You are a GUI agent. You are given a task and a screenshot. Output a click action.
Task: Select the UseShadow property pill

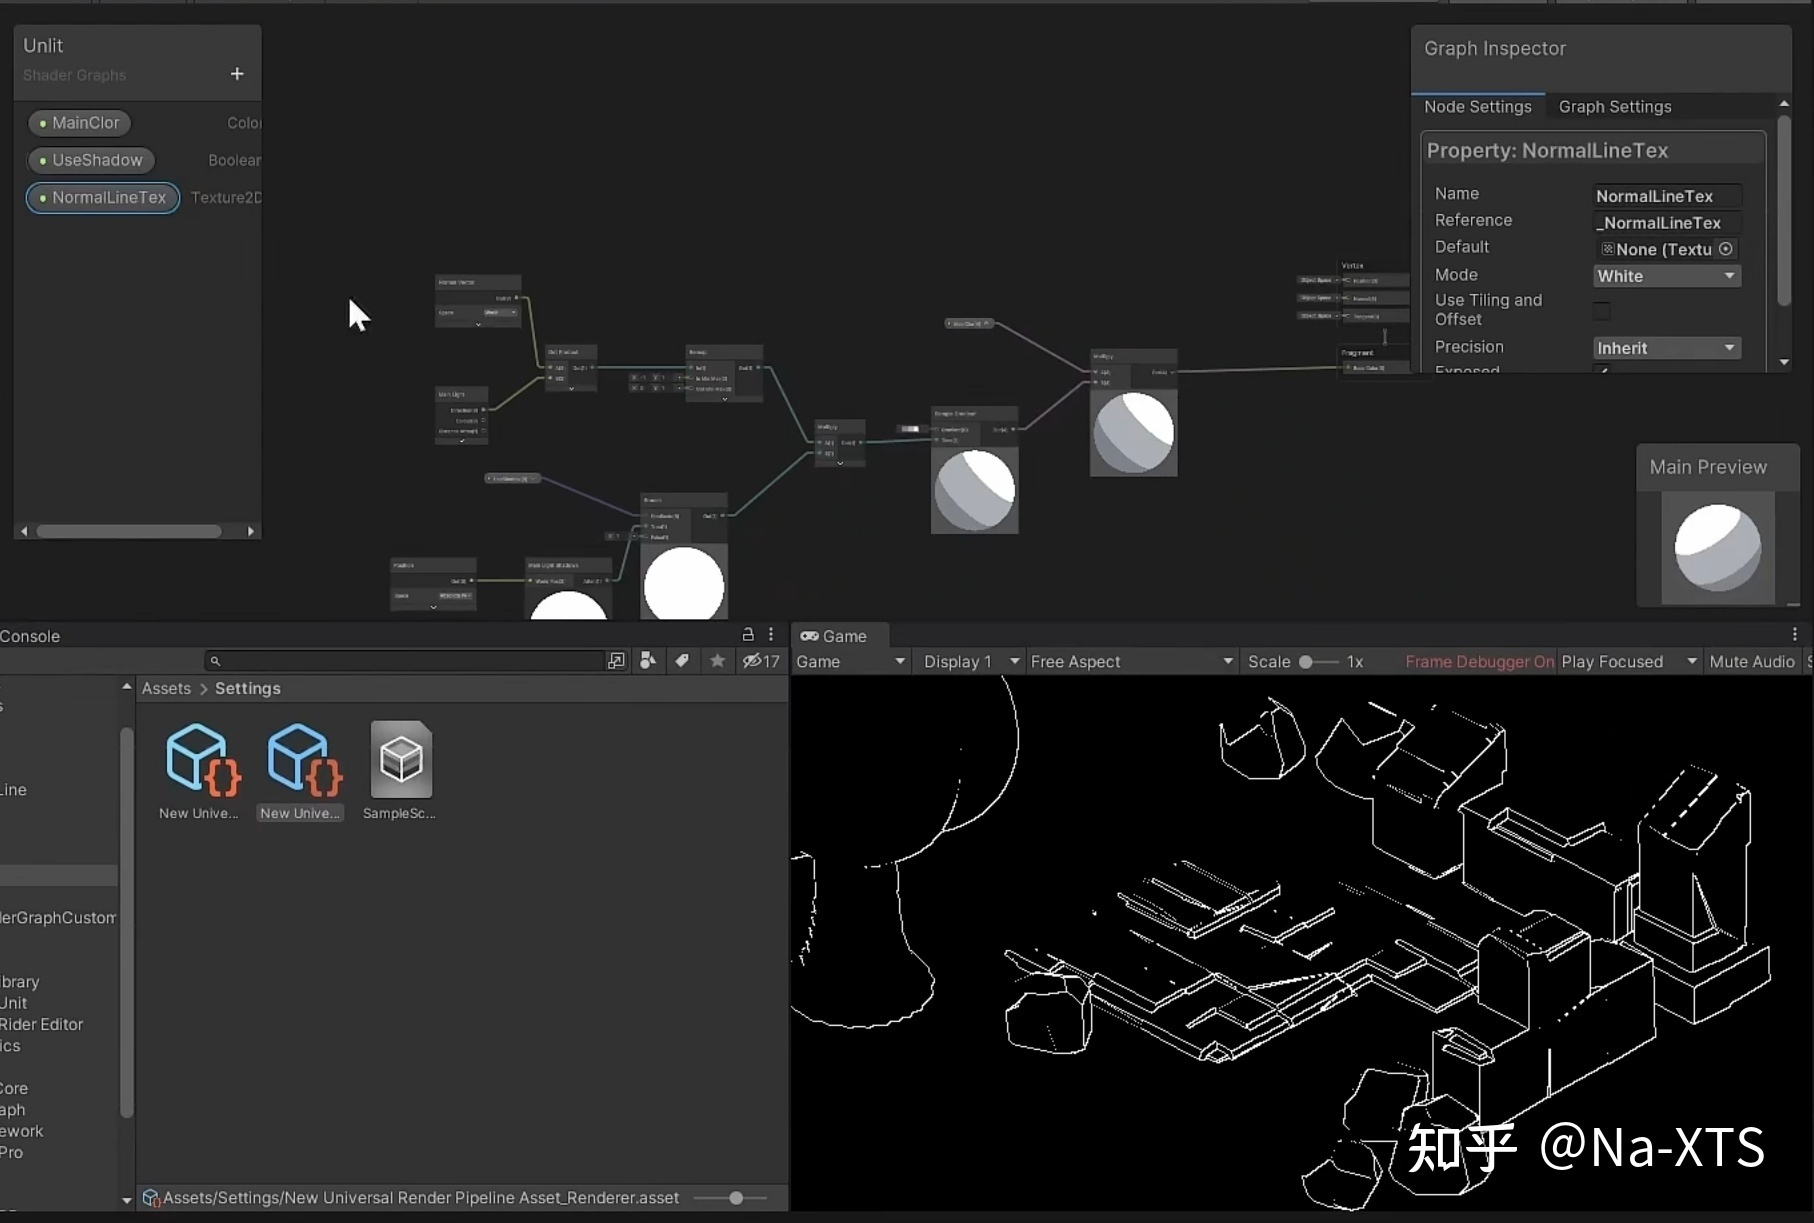click(x=91, y=160)
